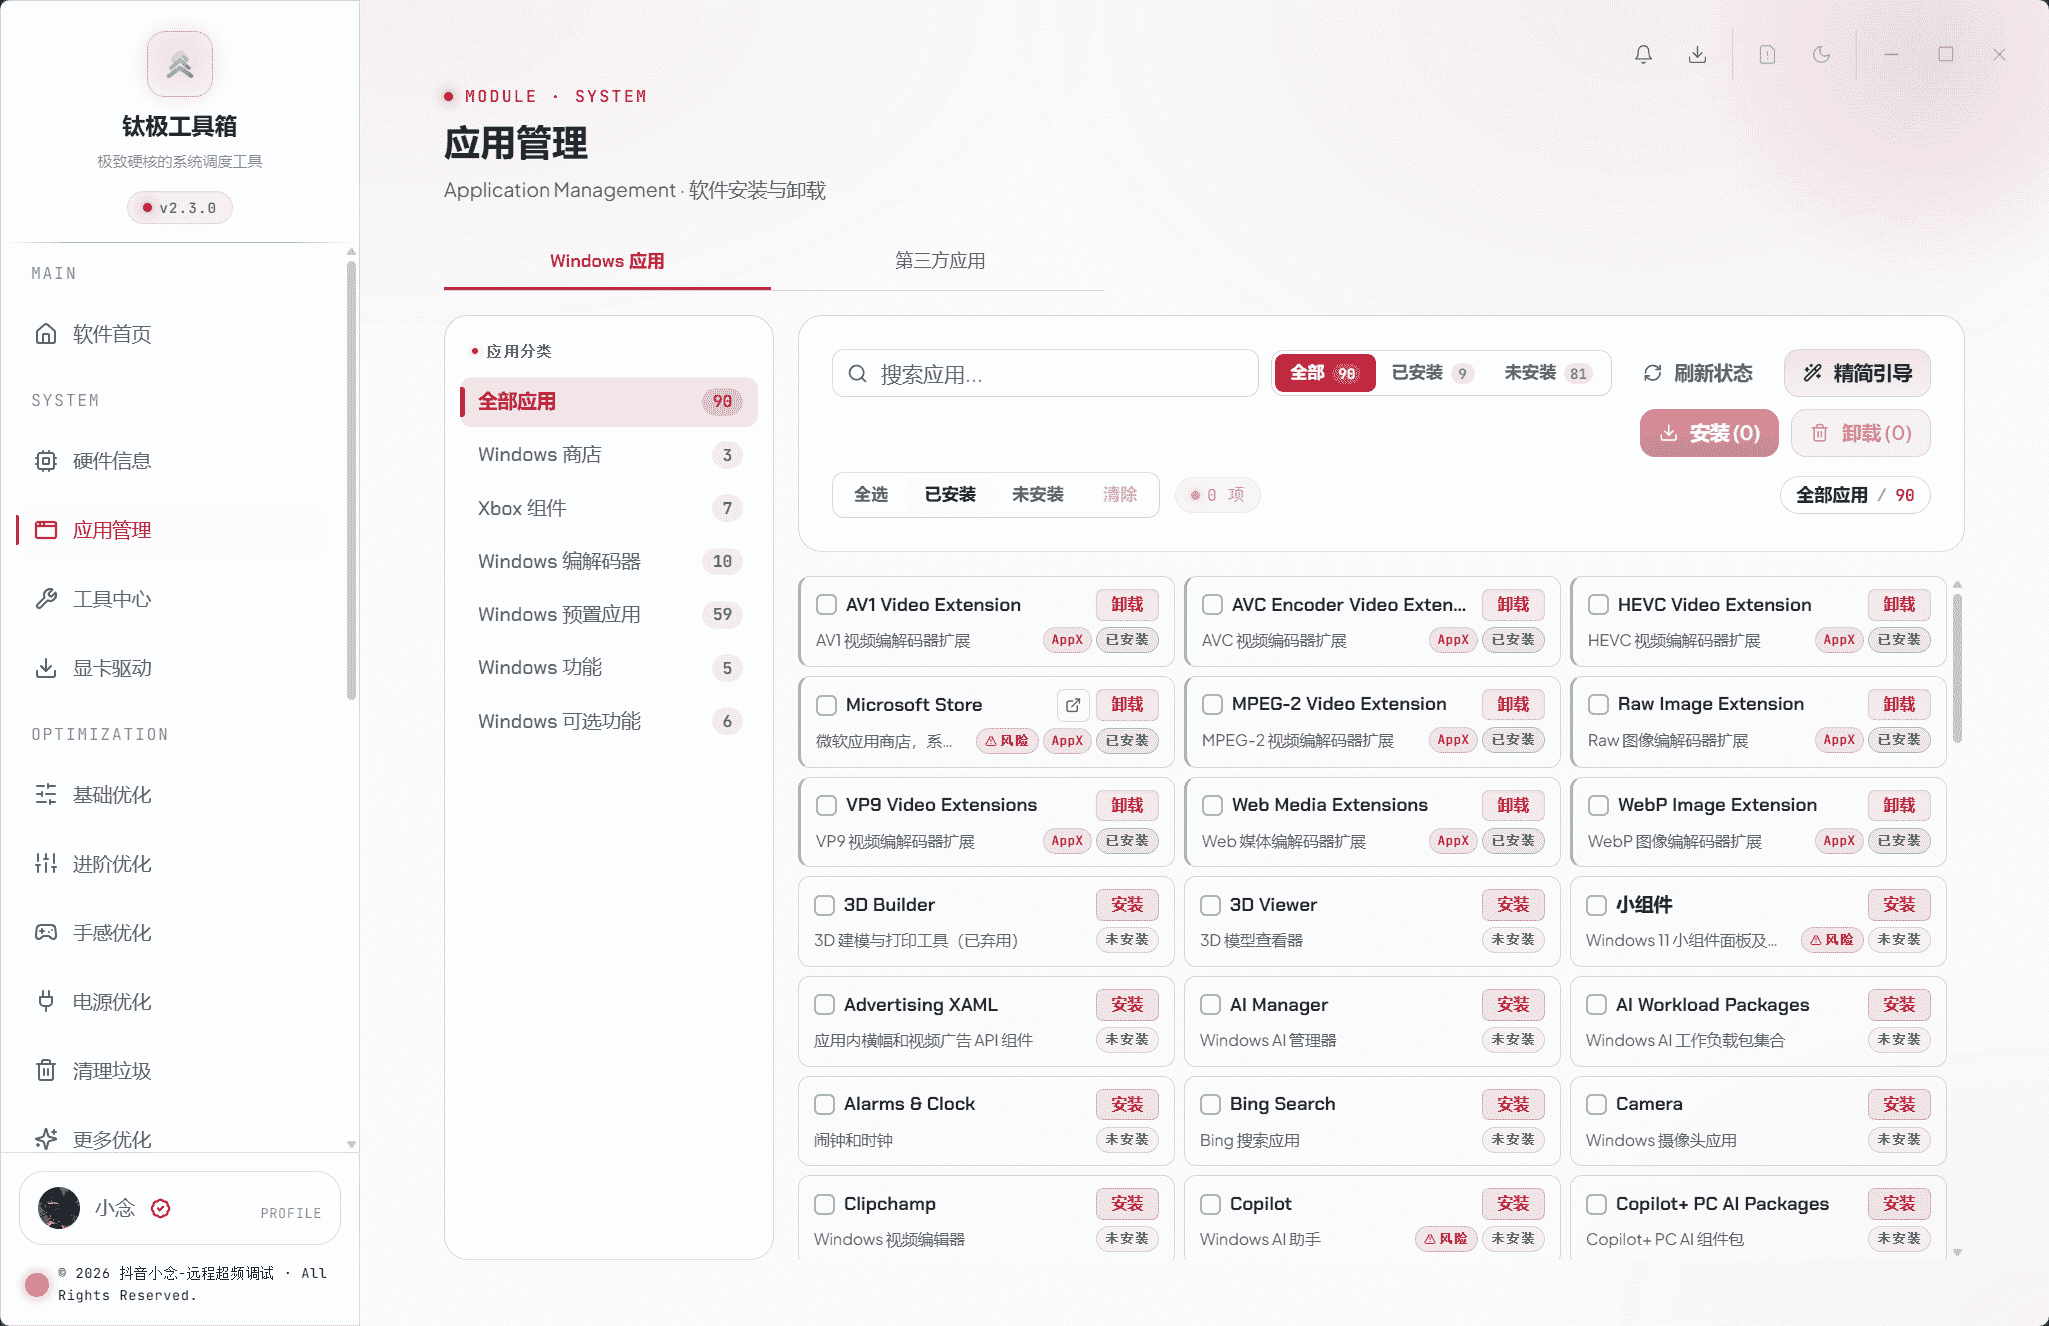Click the 小念 profile avatar
This screenshot has width=2049, height=1326.
tap(59, 1208)
